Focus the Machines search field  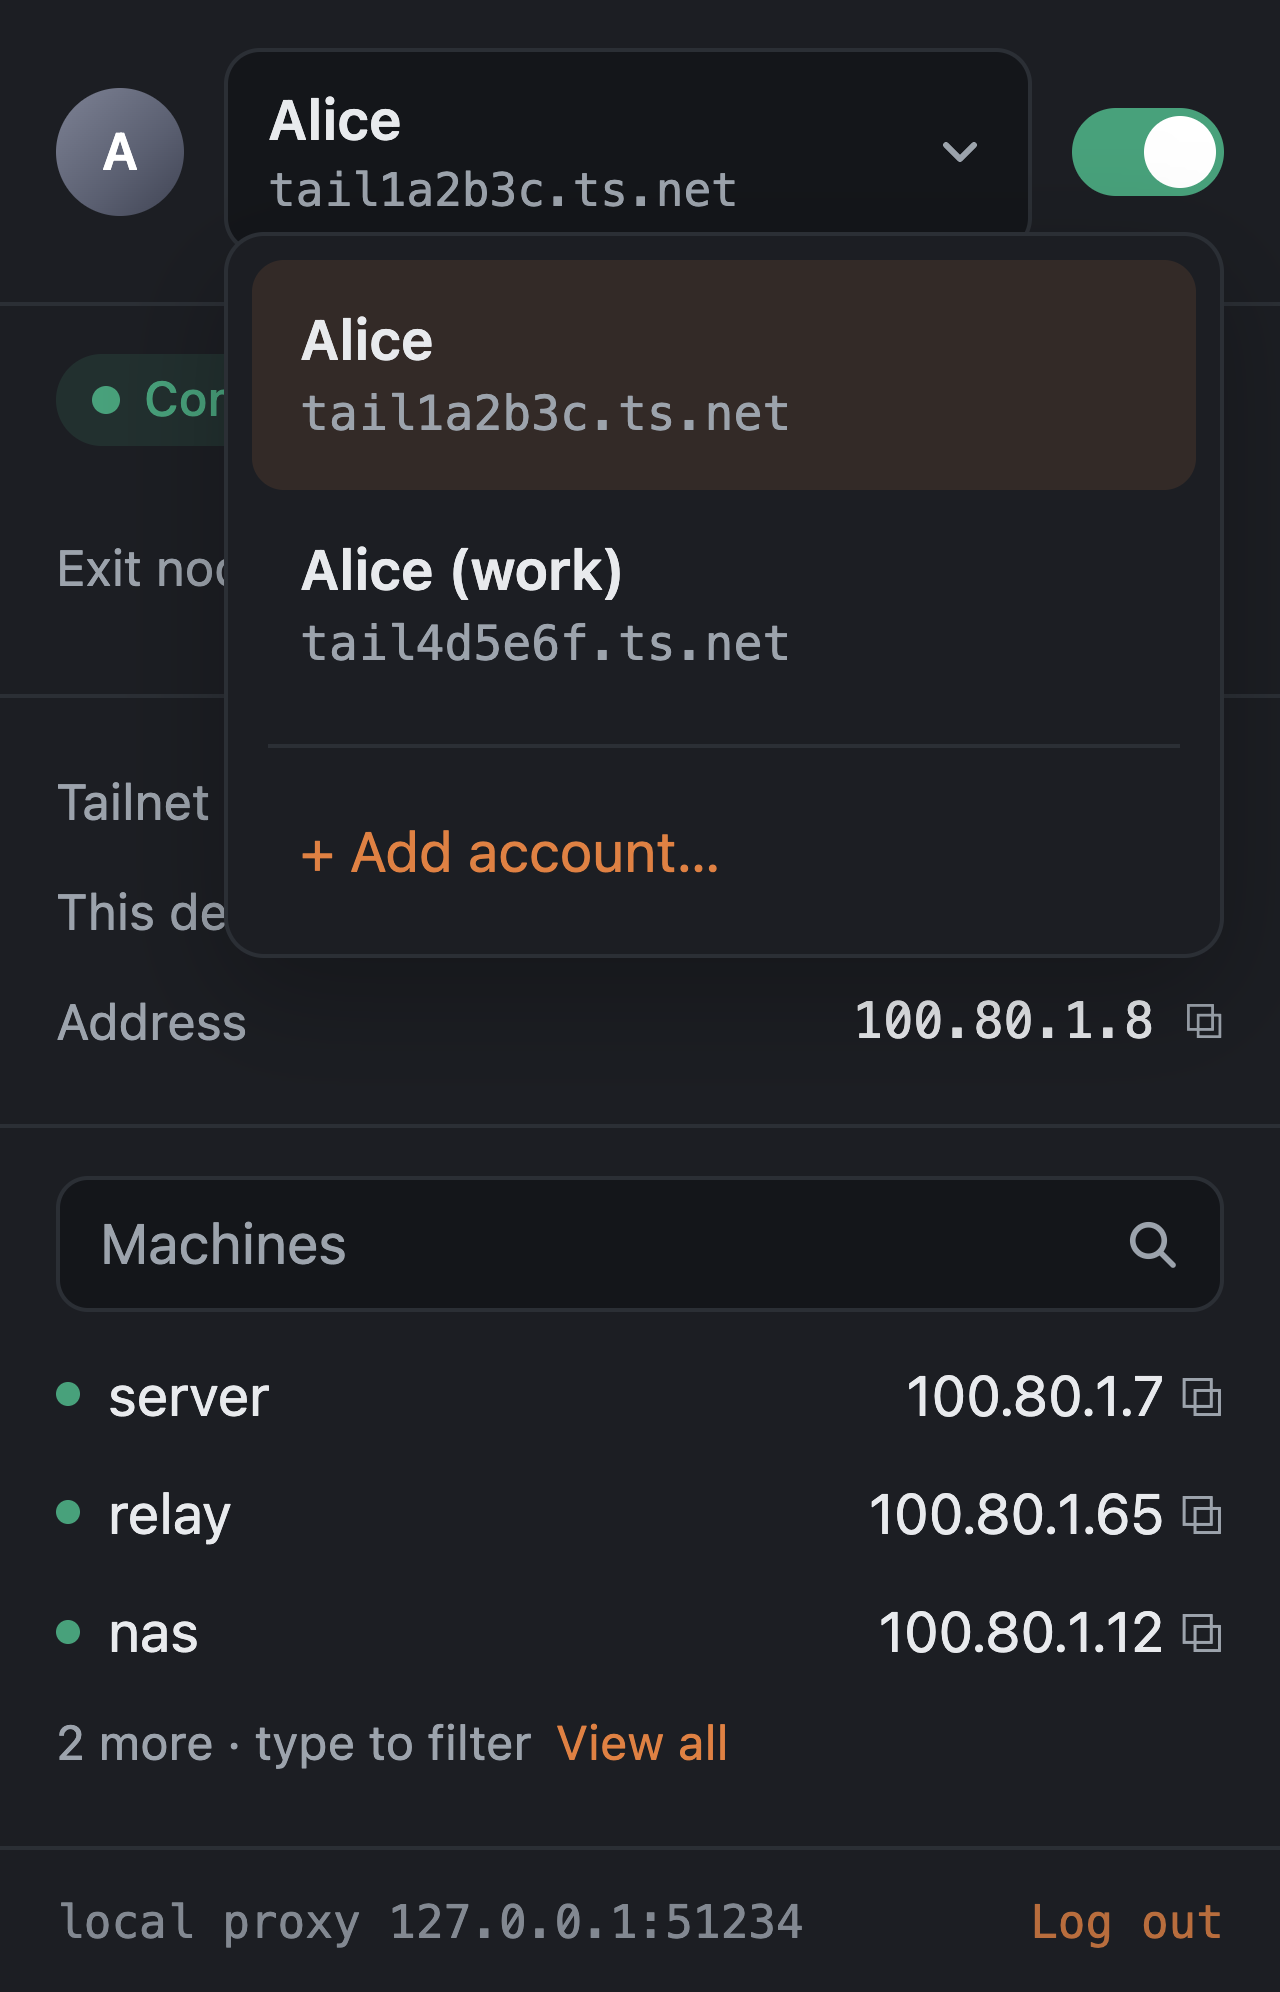(x=640, y=1244)
